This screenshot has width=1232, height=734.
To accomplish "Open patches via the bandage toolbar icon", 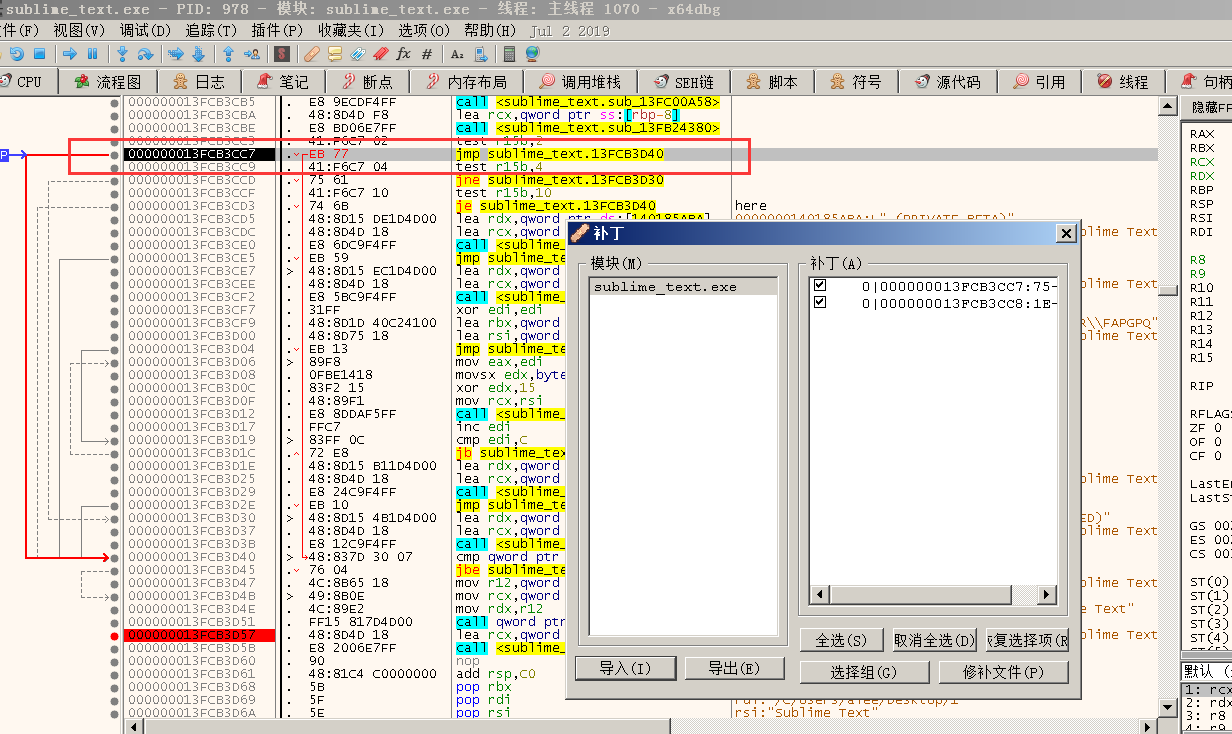I will click(312, 54).
